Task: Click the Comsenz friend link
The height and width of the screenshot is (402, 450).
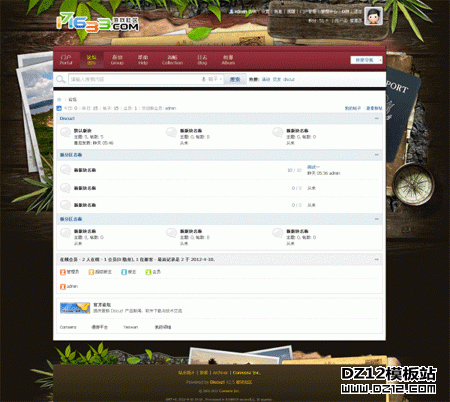Action: click(68, 327)
